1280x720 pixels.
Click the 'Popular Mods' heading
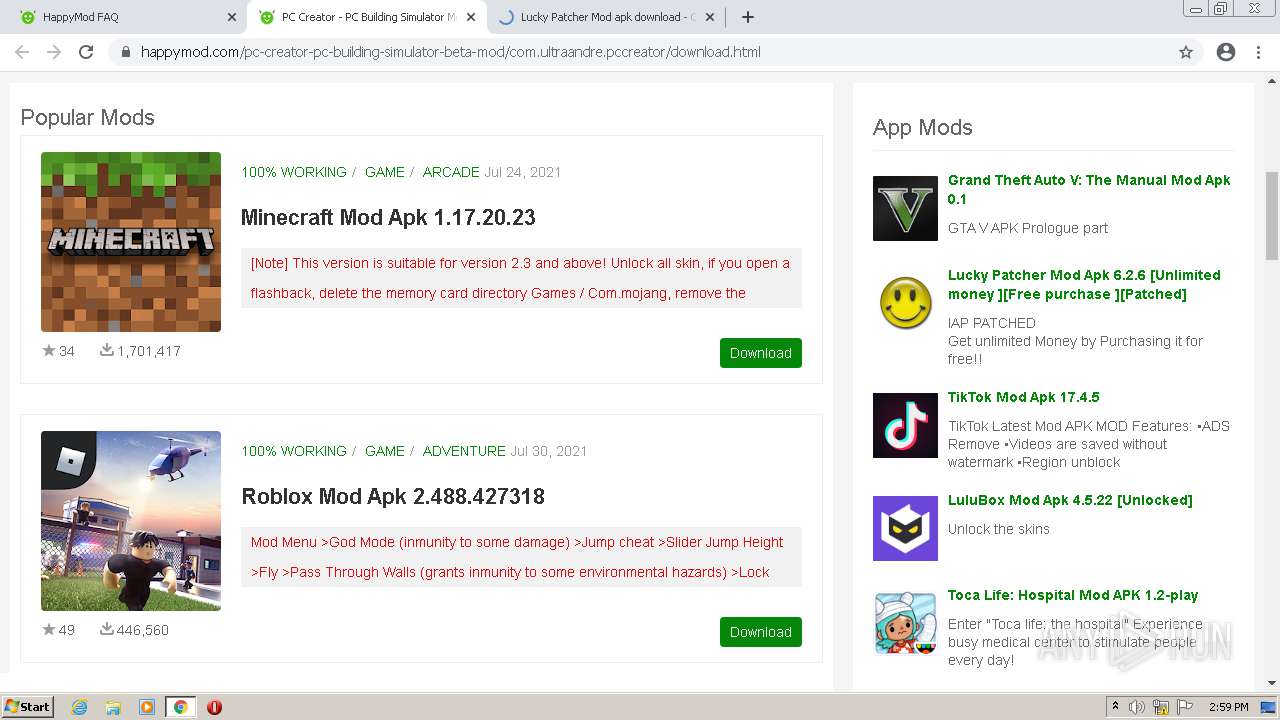pos(88,117)
